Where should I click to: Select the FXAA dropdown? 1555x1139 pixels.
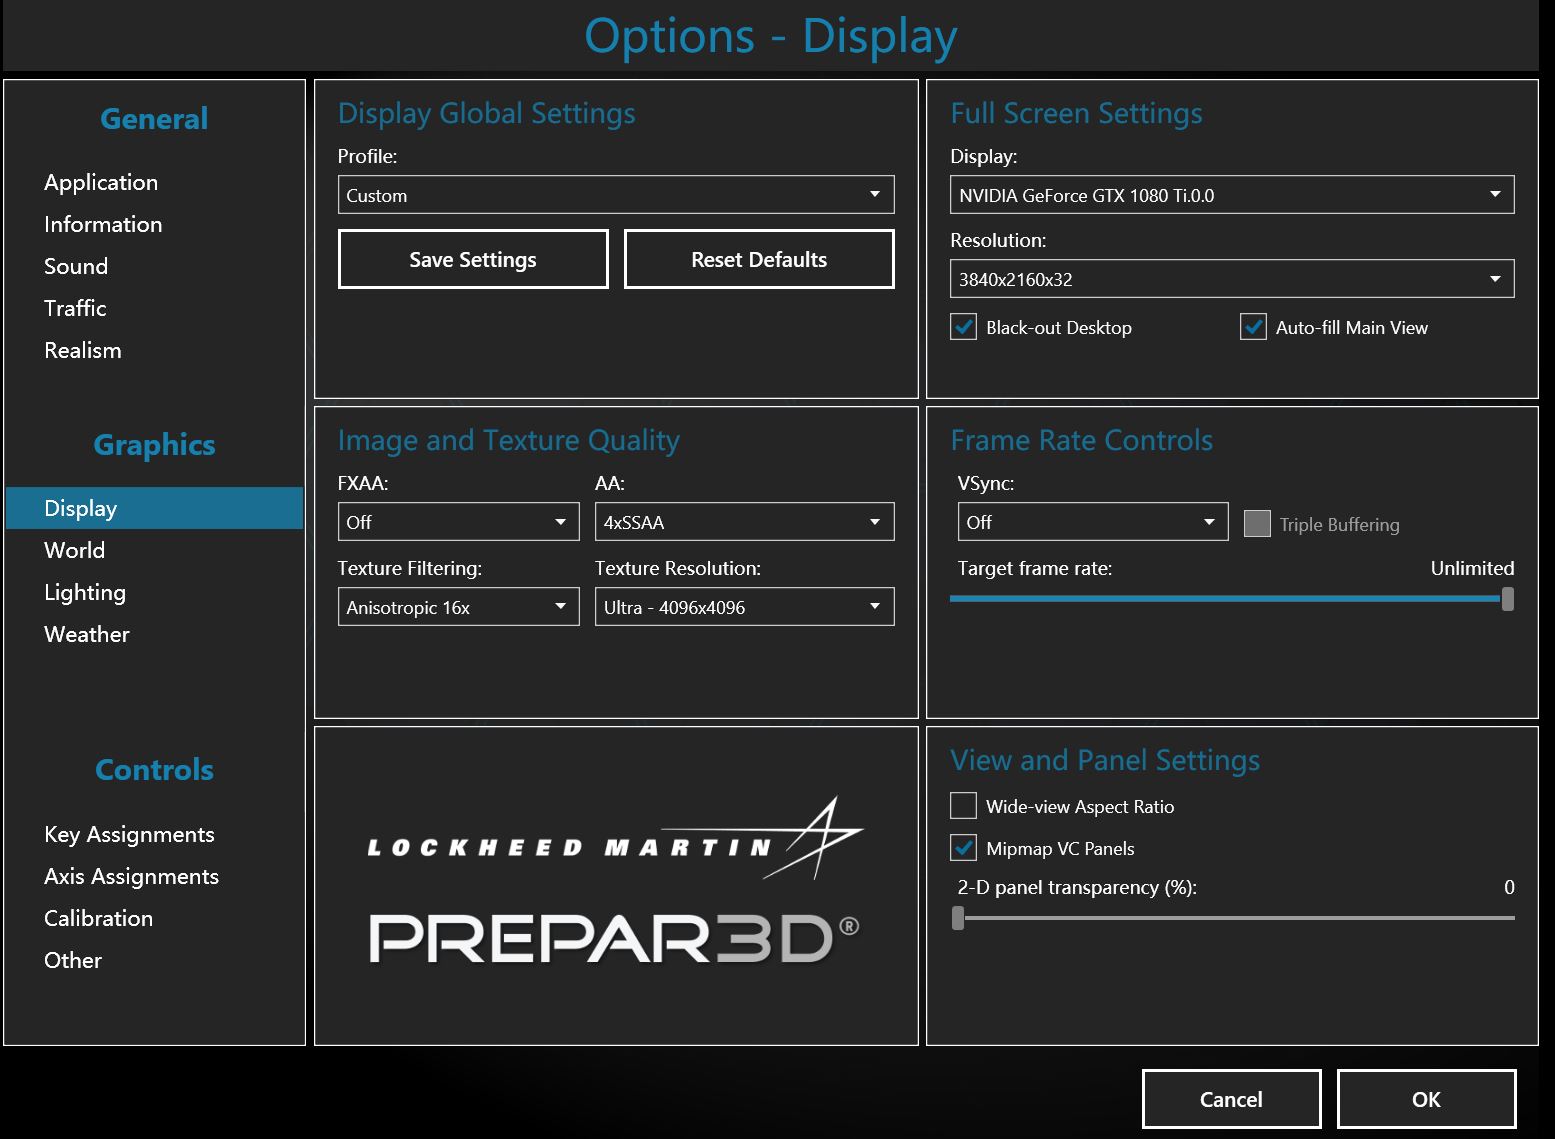coord(458,522)
